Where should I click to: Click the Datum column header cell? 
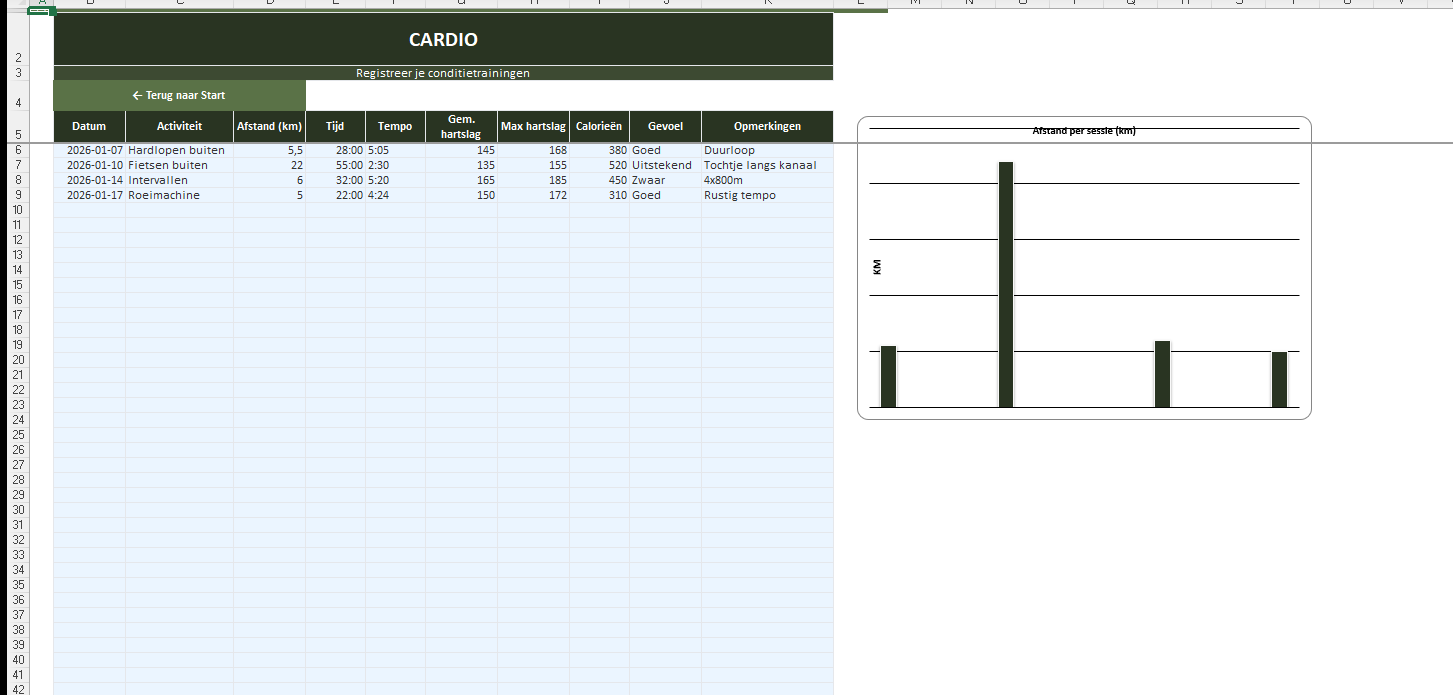(89, 127)
